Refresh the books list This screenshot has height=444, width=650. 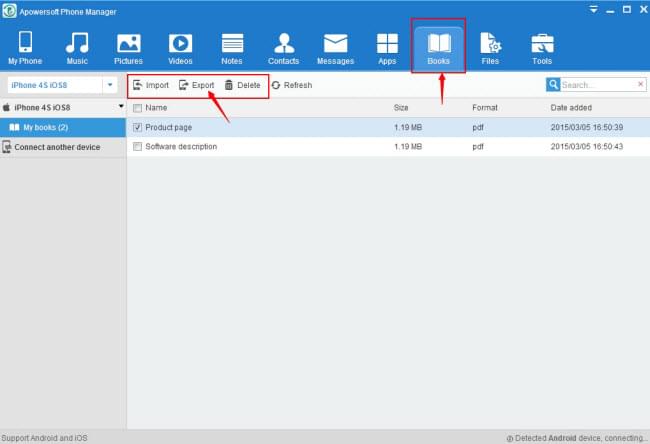click(292, 85)
